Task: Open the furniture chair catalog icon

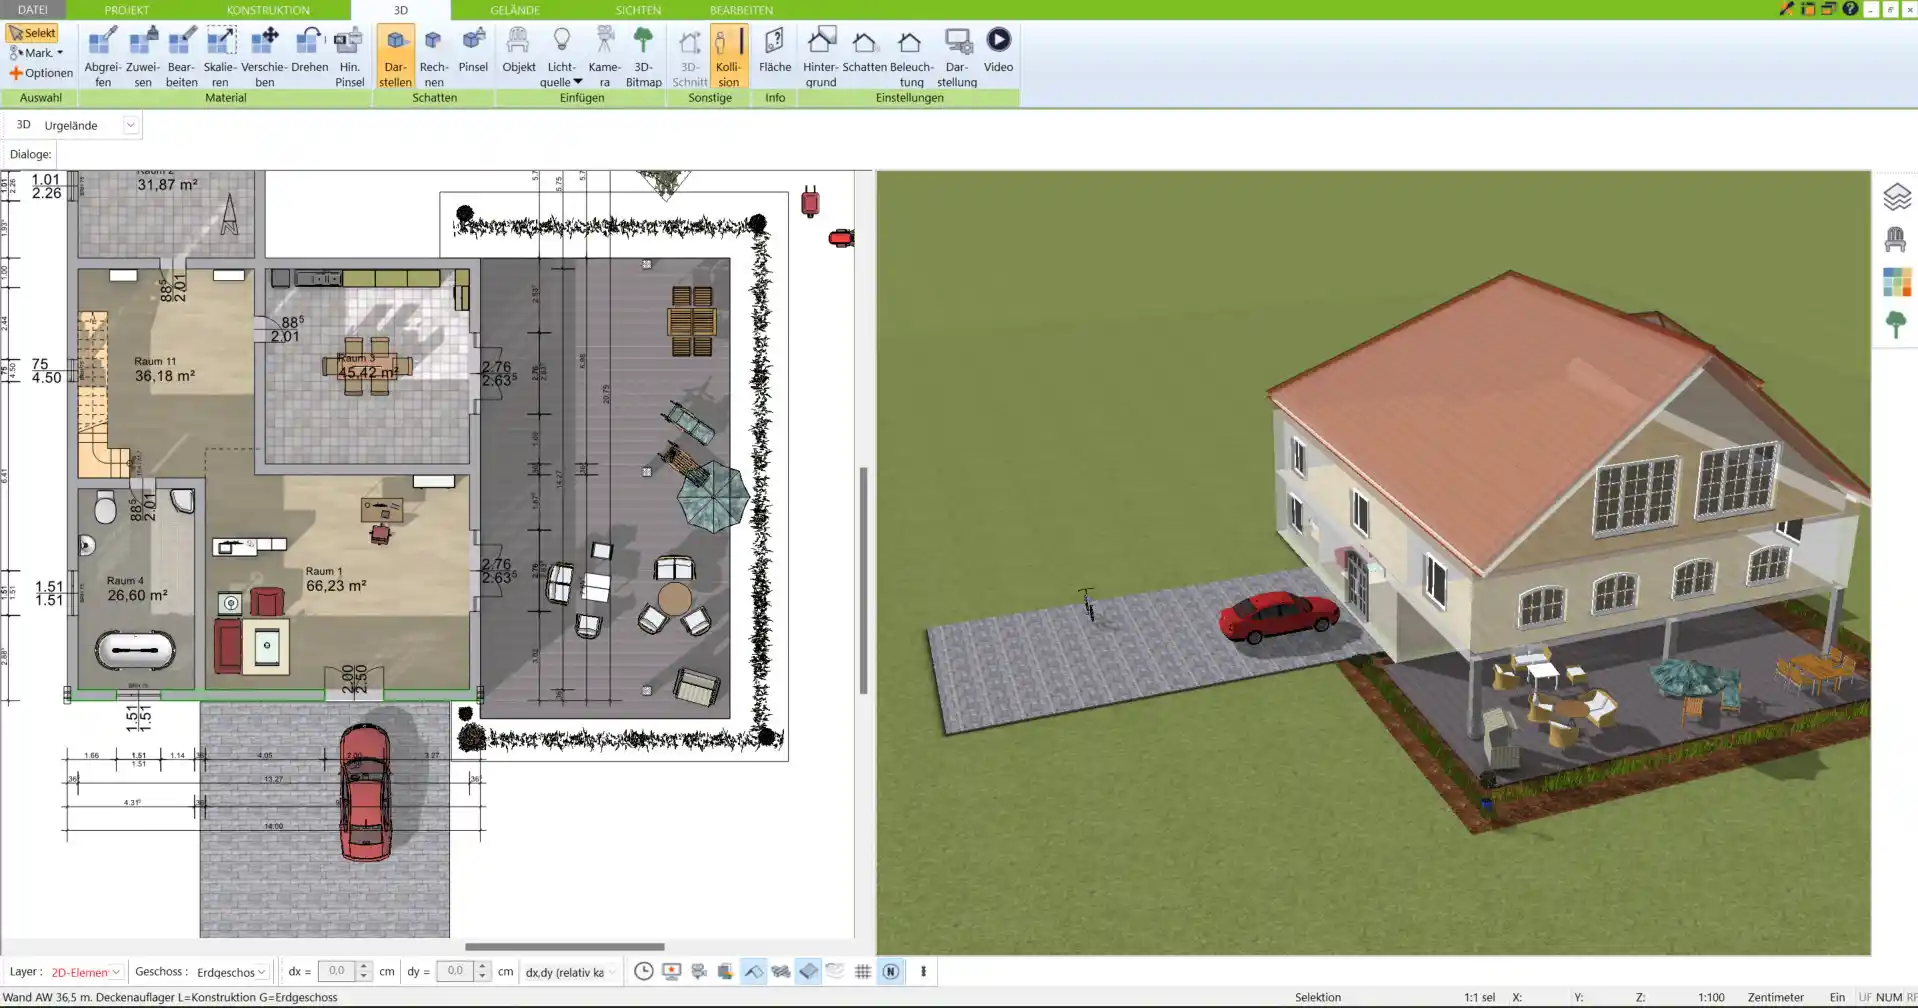Action: tap(1896, 239)
